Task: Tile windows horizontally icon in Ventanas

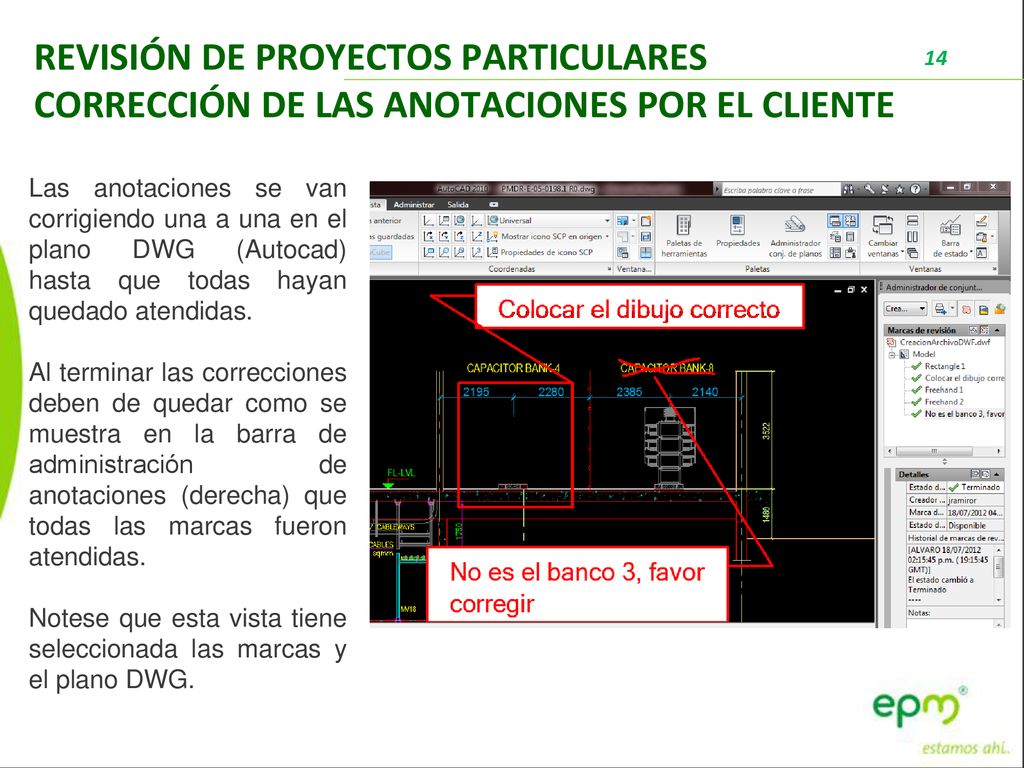Action: coord(912,221)
